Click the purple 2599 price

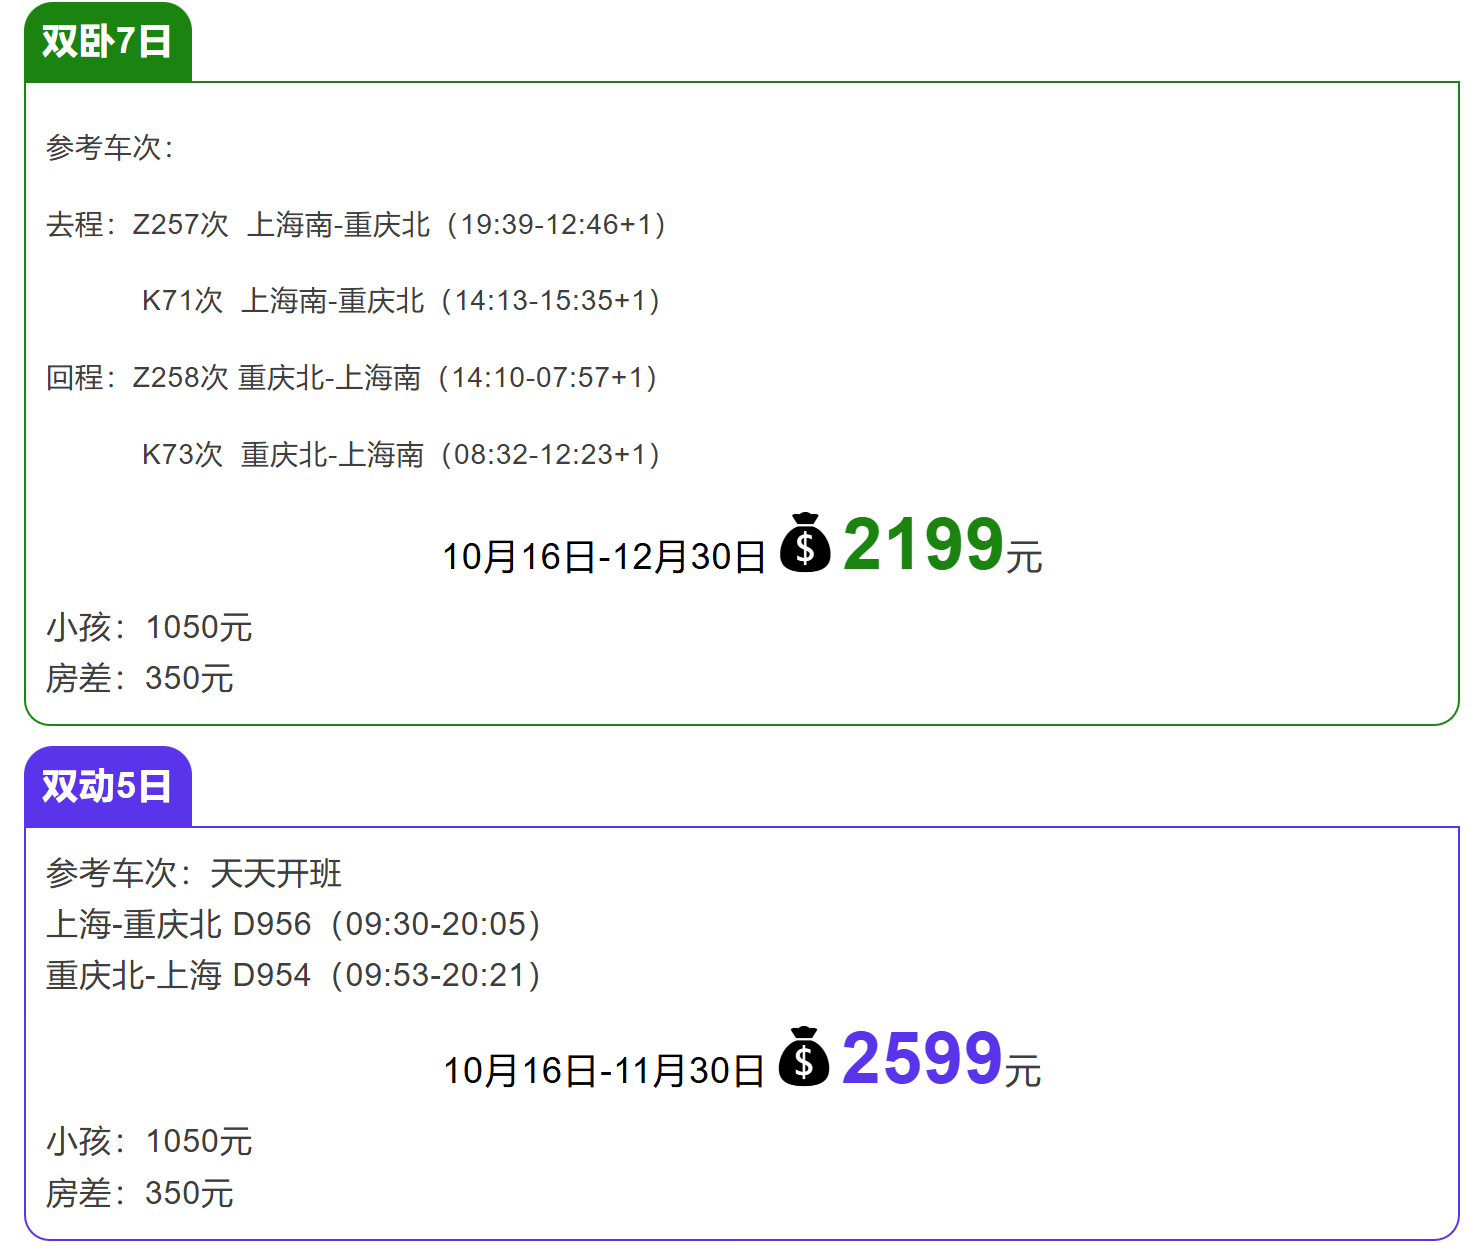coord(922,1059)
